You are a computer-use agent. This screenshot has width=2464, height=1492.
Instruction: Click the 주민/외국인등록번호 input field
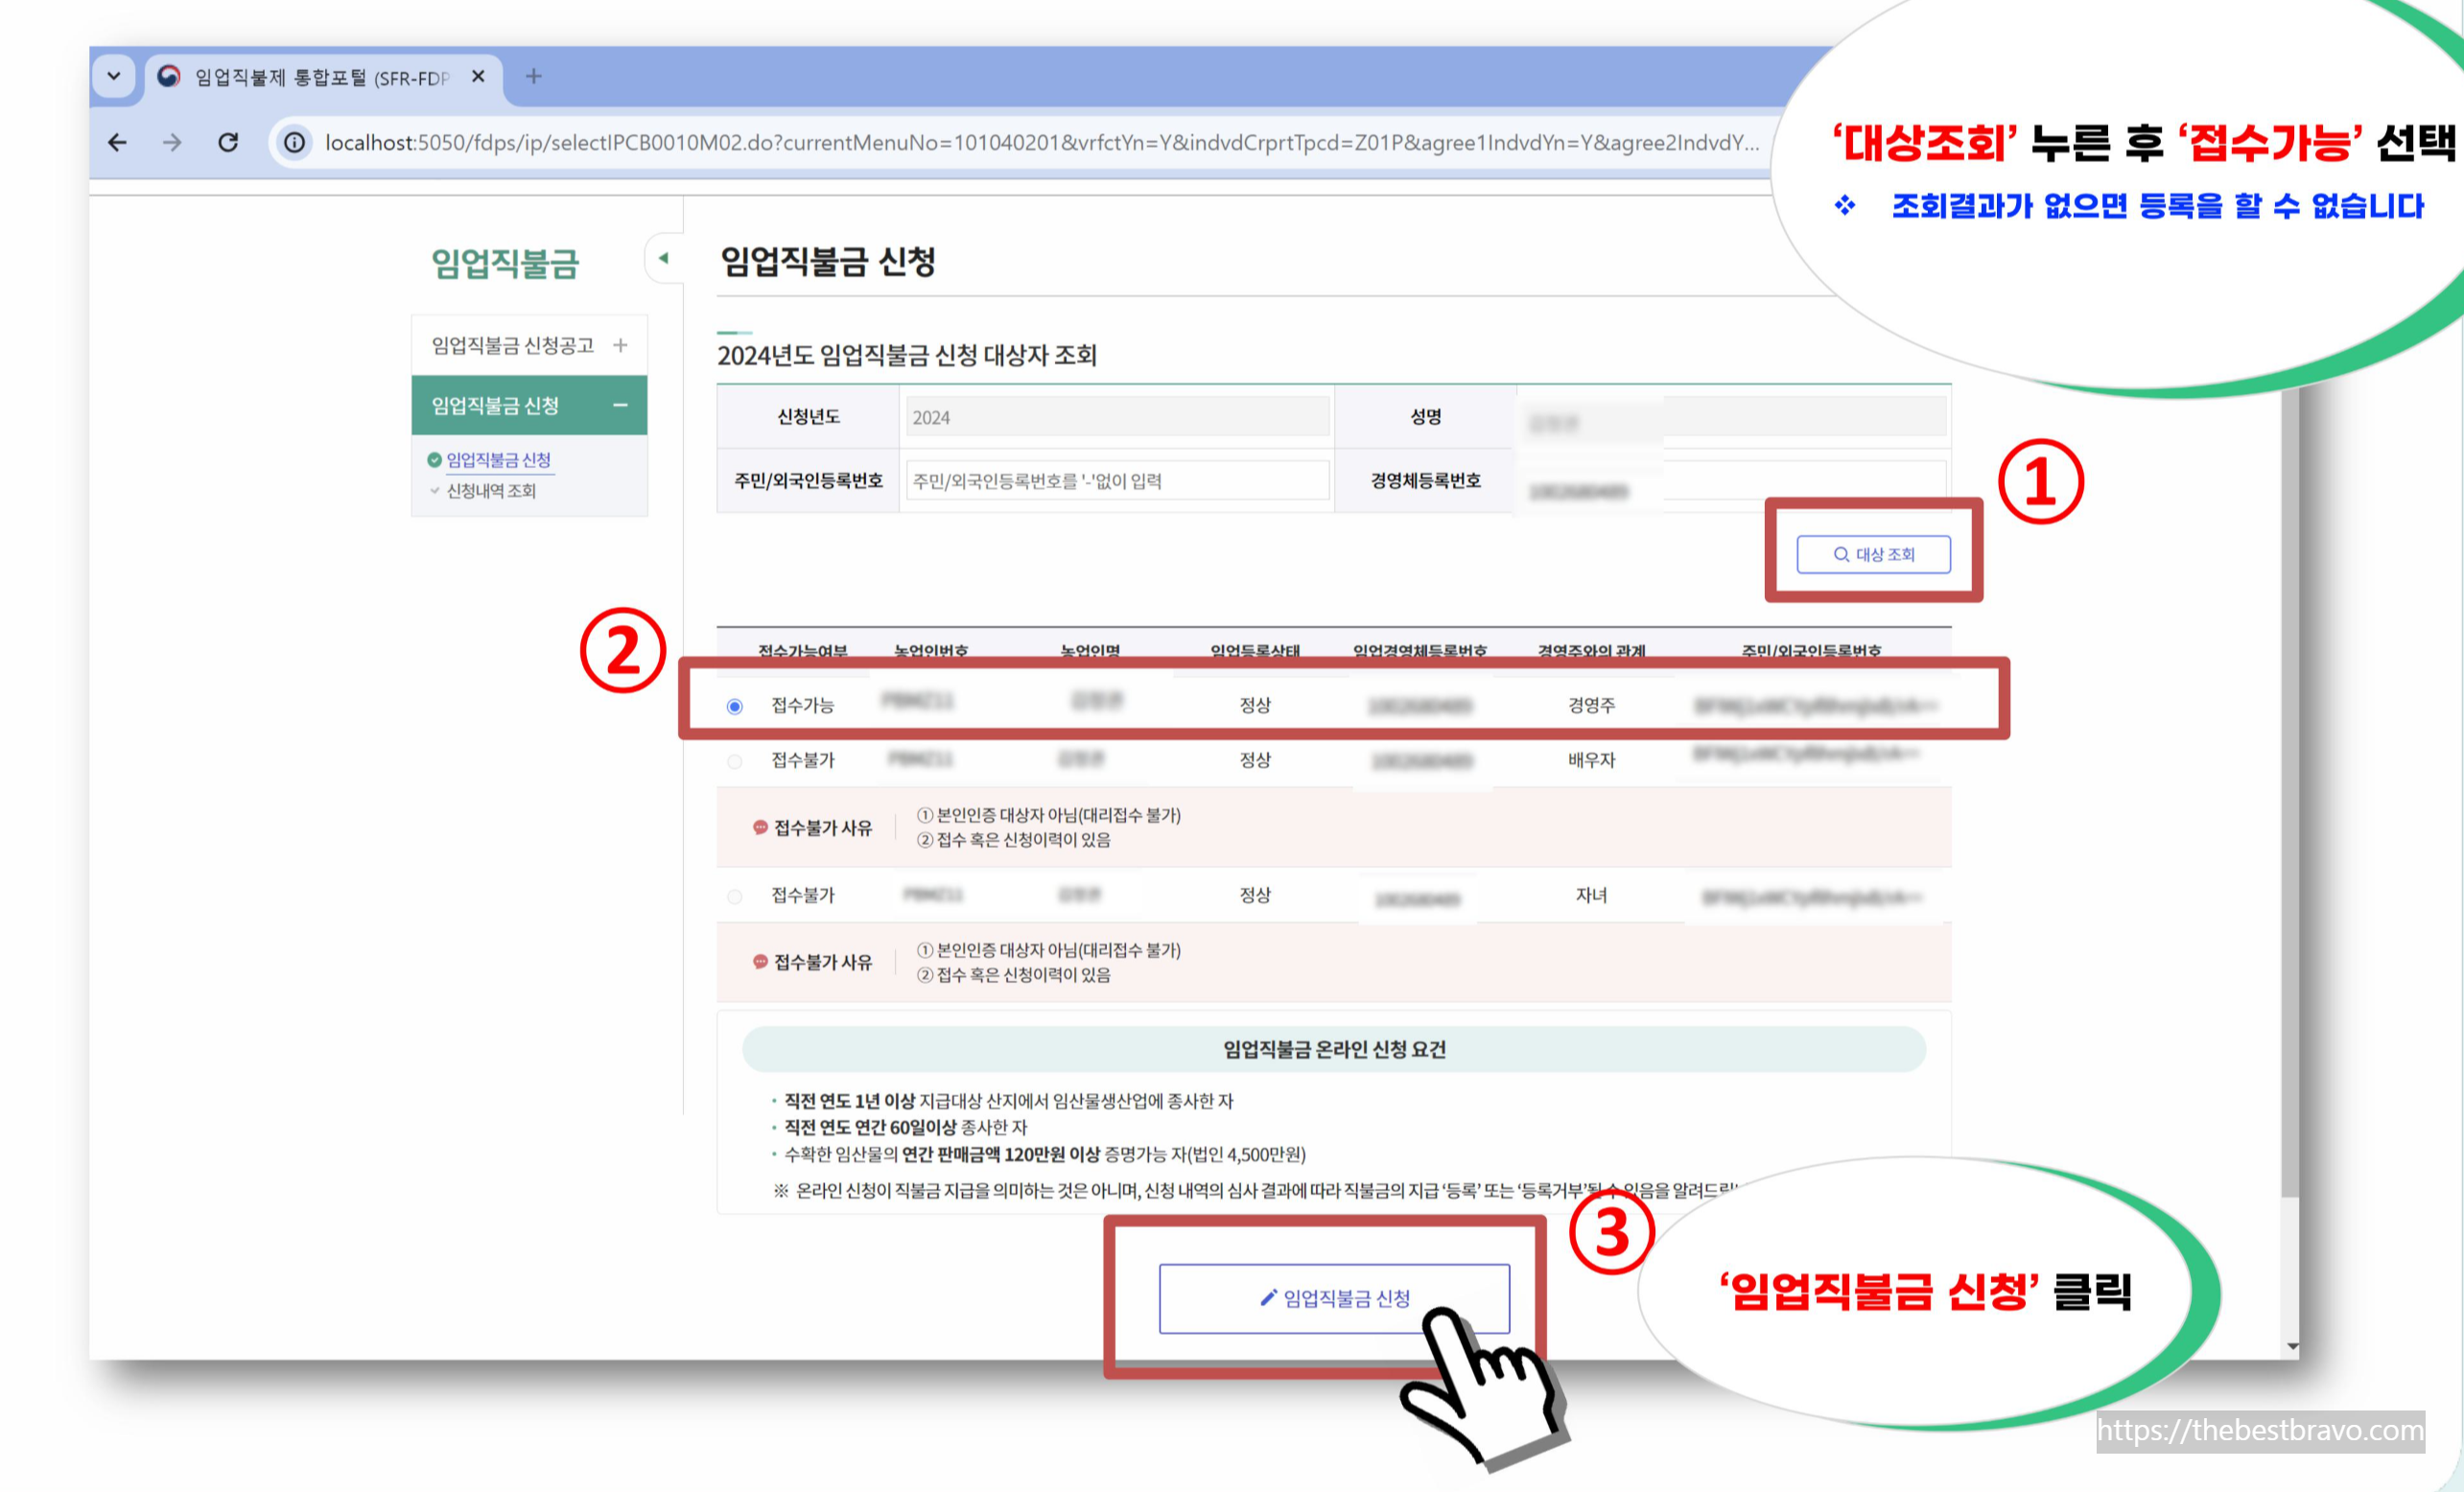(1116, 481)
